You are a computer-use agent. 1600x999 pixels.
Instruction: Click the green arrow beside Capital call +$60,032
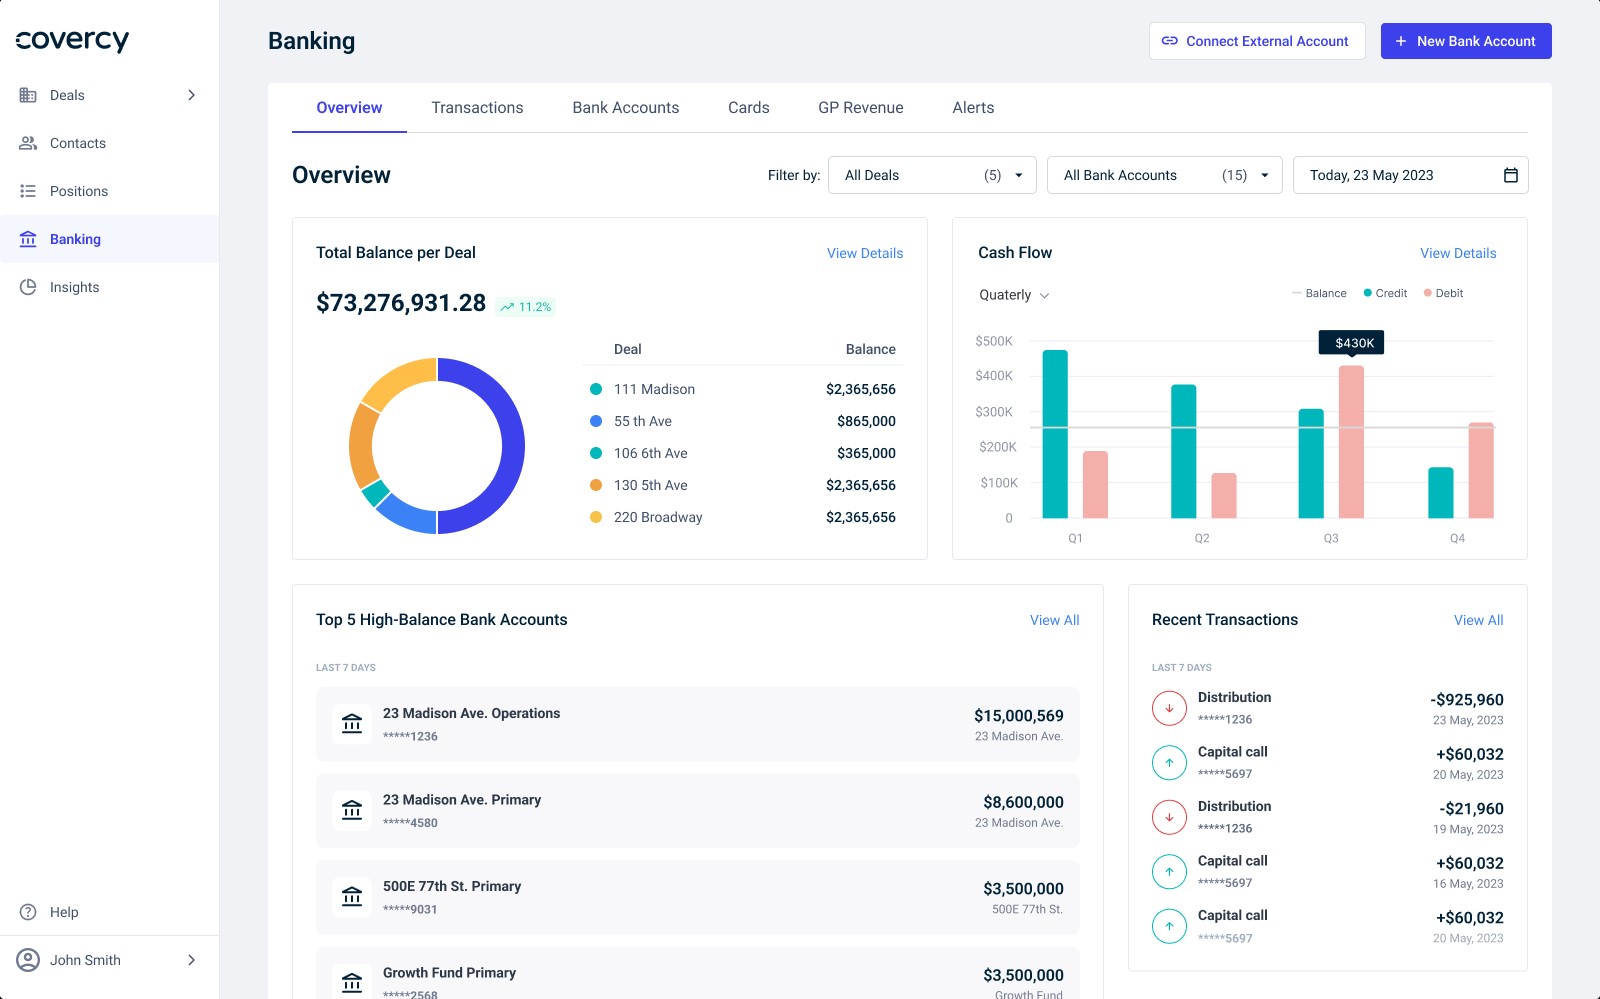1169,761
